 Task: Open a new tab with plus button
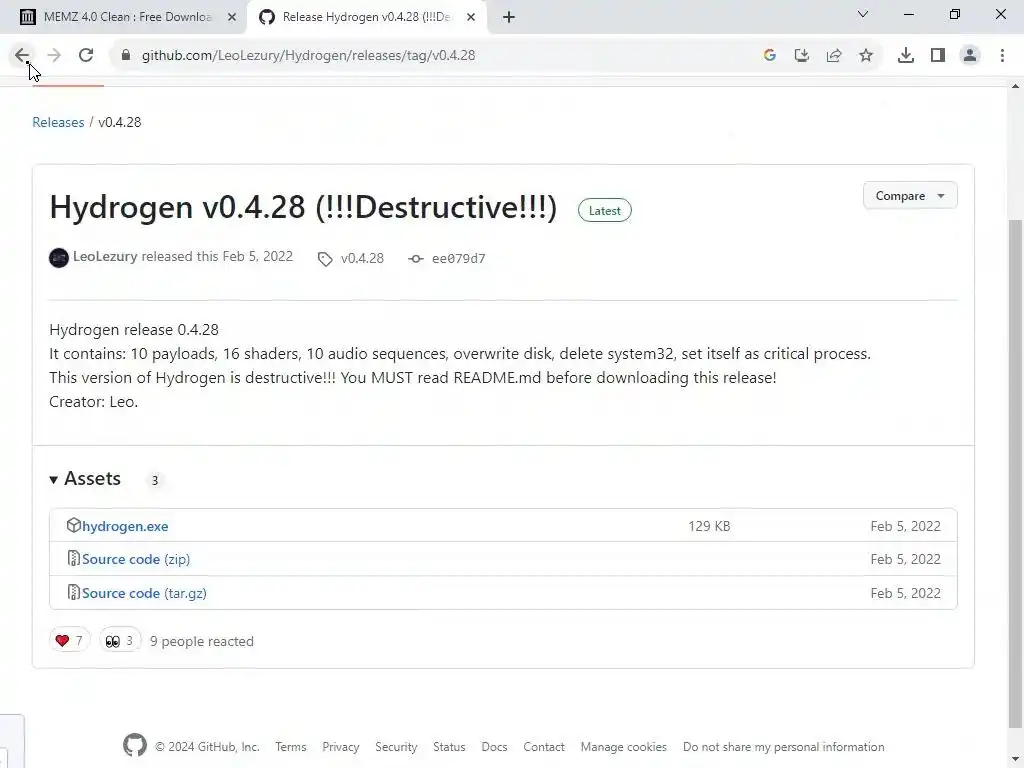point(509,17)
